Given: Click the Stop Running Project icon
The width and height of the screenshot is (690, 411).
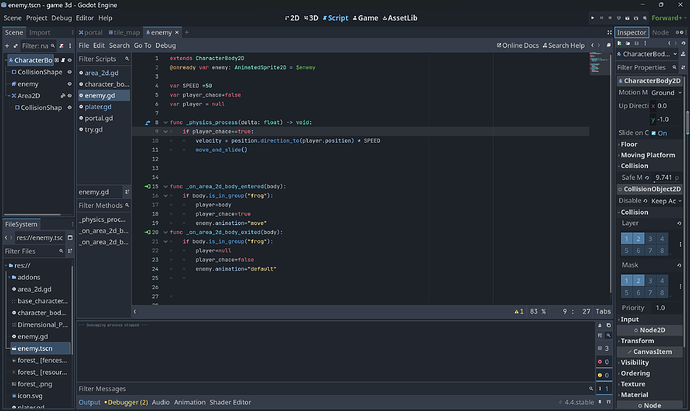Looking at the screenshot, I should [x=610, y=18].
